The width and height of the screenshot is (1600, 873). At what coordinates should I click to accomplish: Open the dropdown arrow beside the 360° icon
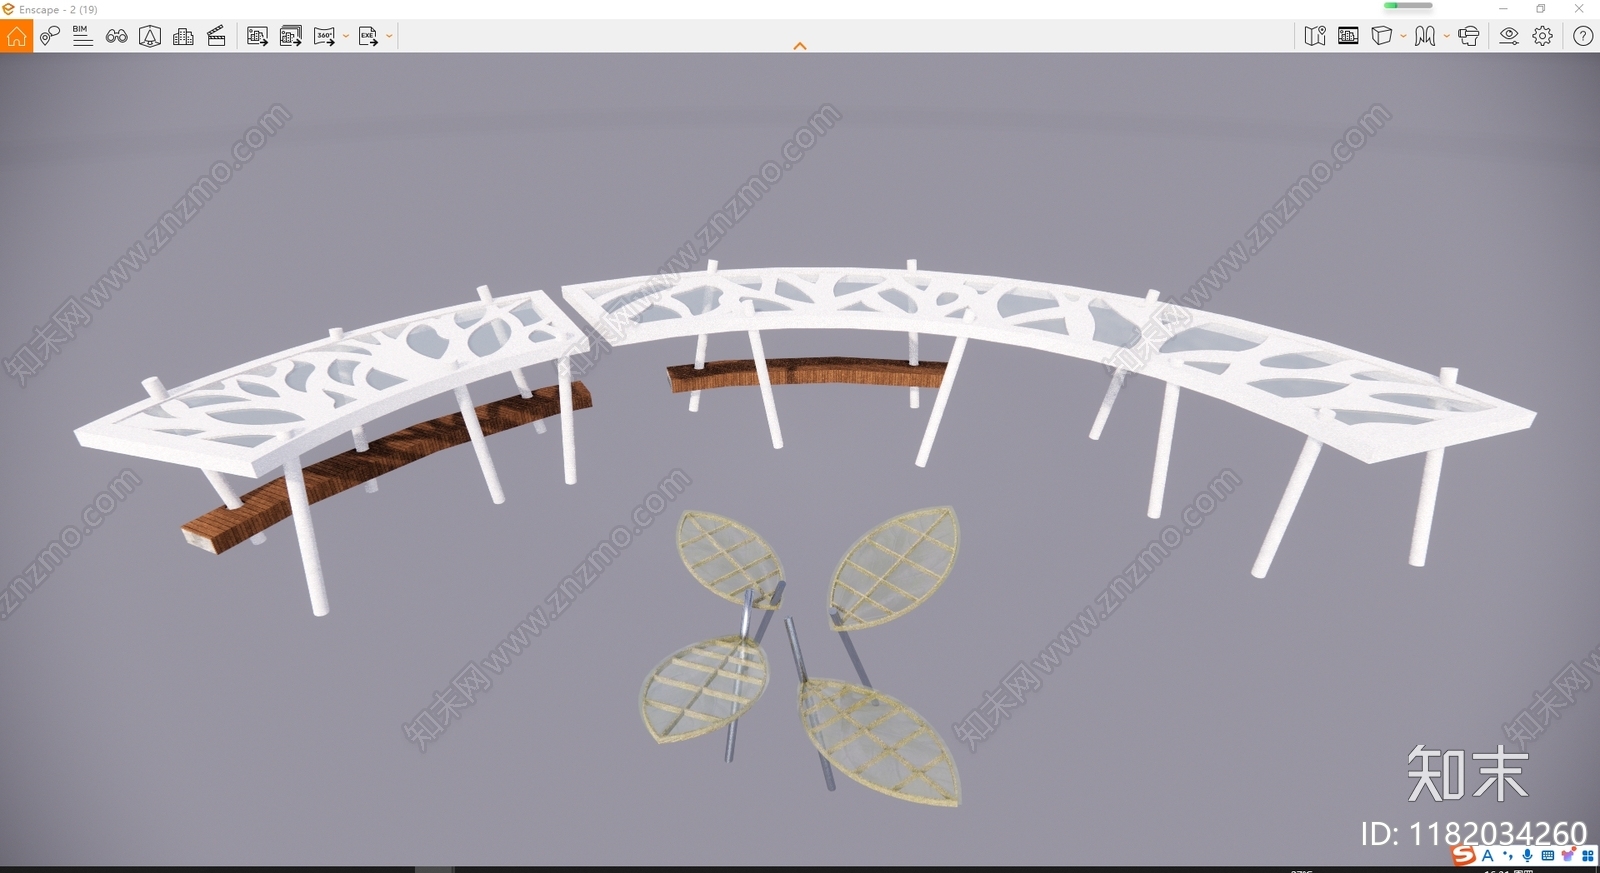tap(346, 37)
